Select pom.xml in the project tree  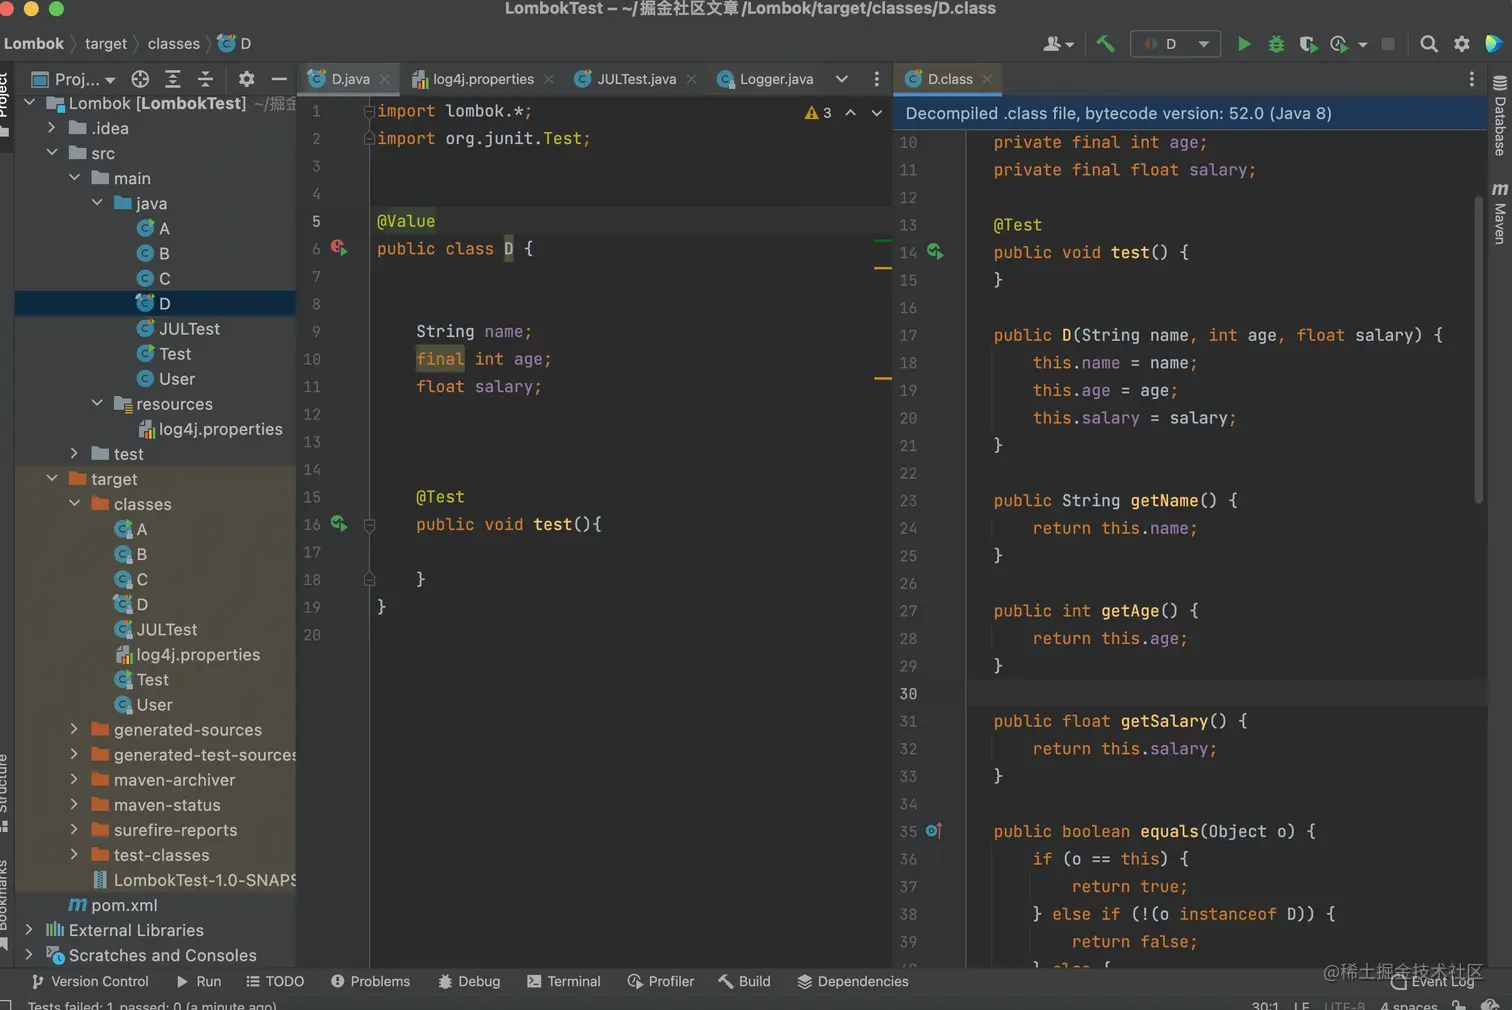(124, 905)
